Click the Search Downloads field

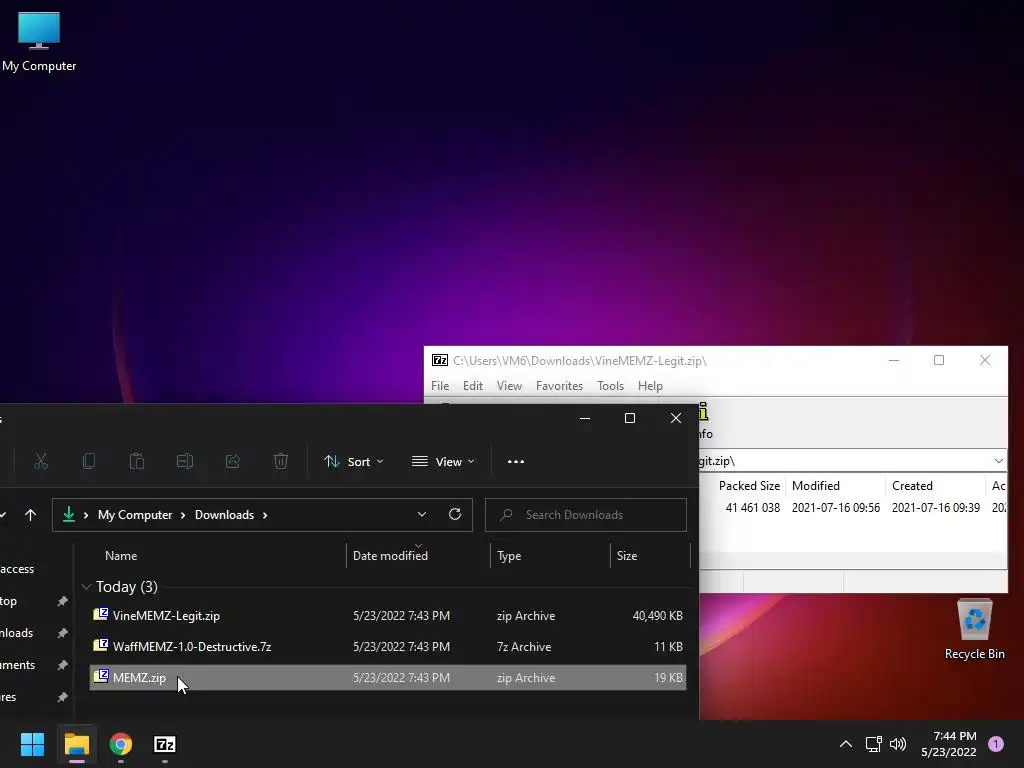586,515
